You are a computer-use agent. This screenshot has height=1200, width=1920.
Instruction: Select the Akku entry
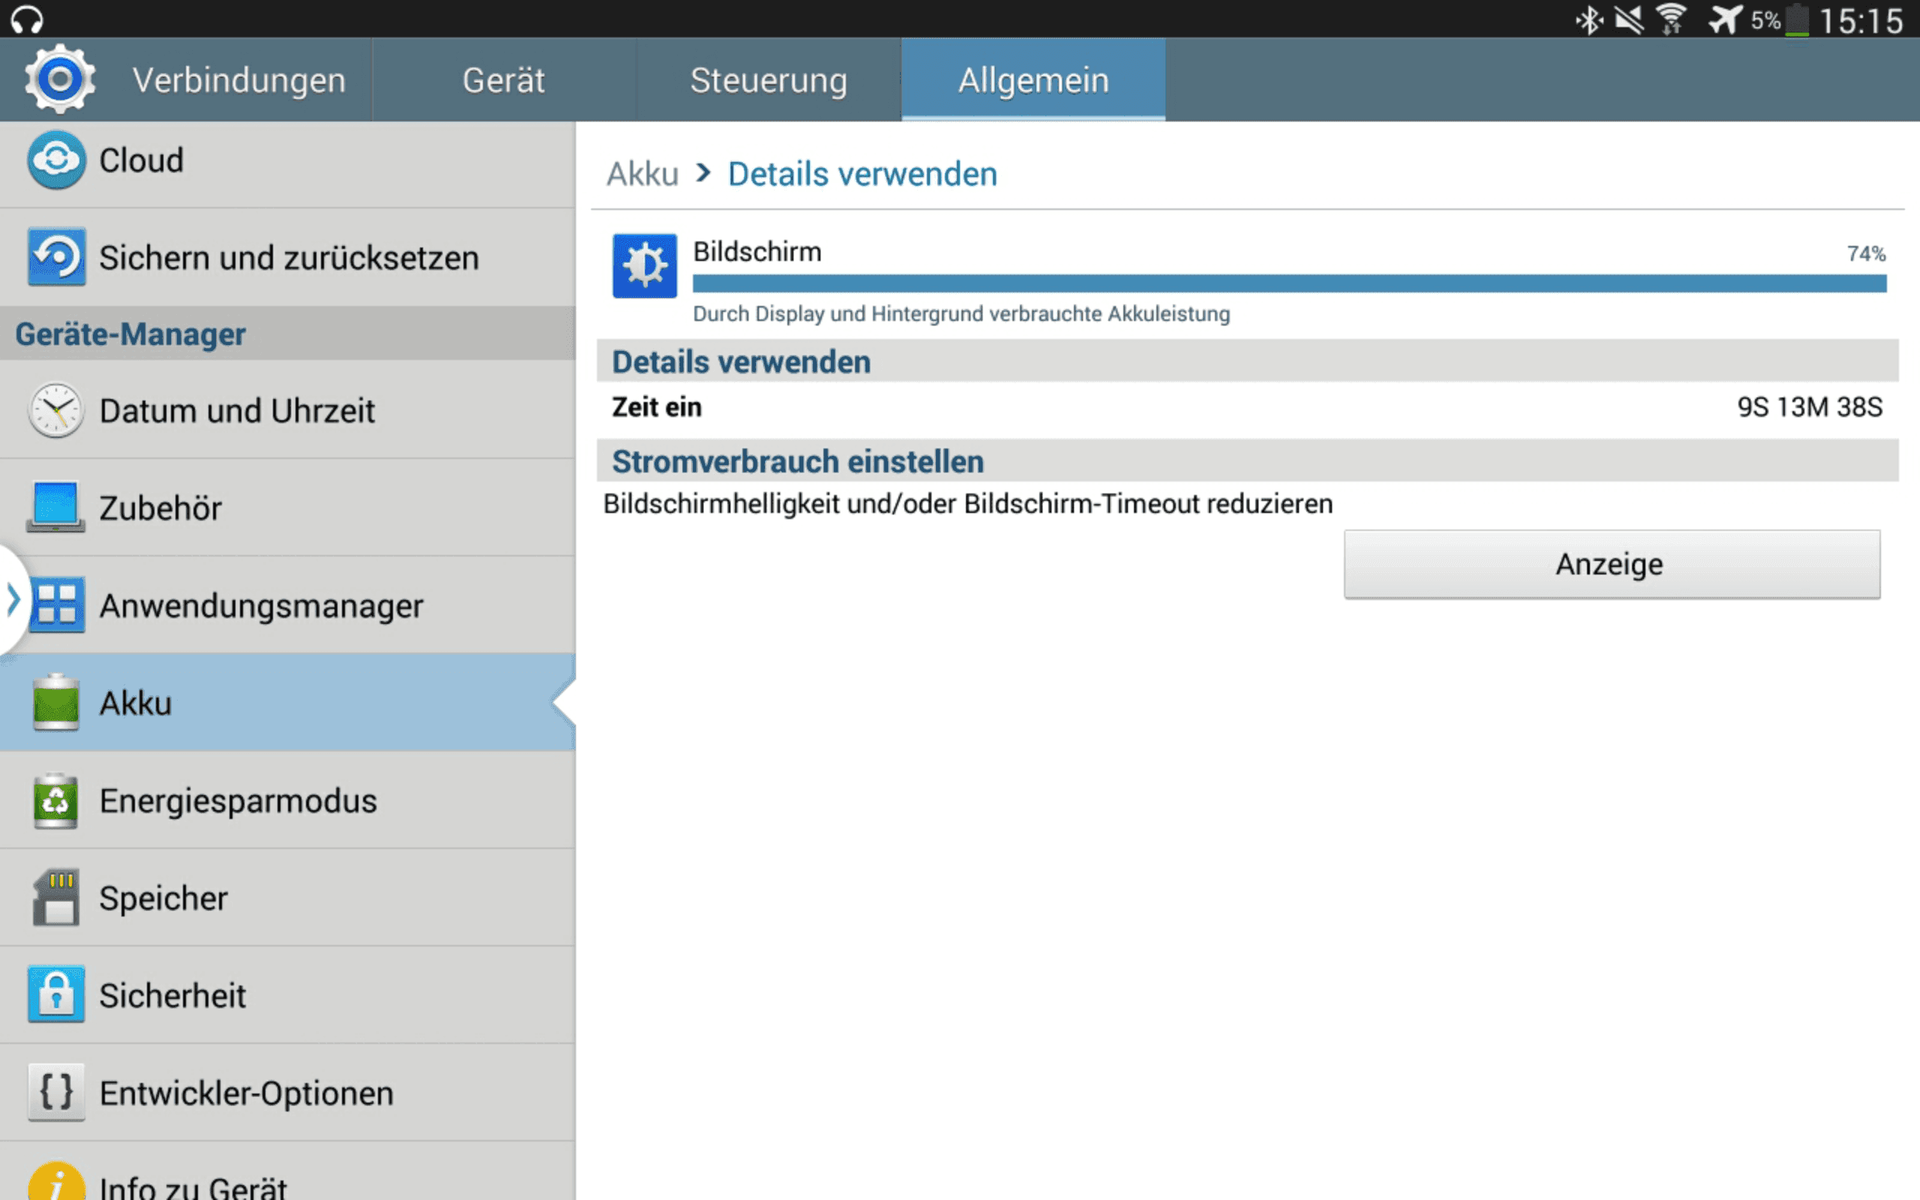tap(288, 702)
